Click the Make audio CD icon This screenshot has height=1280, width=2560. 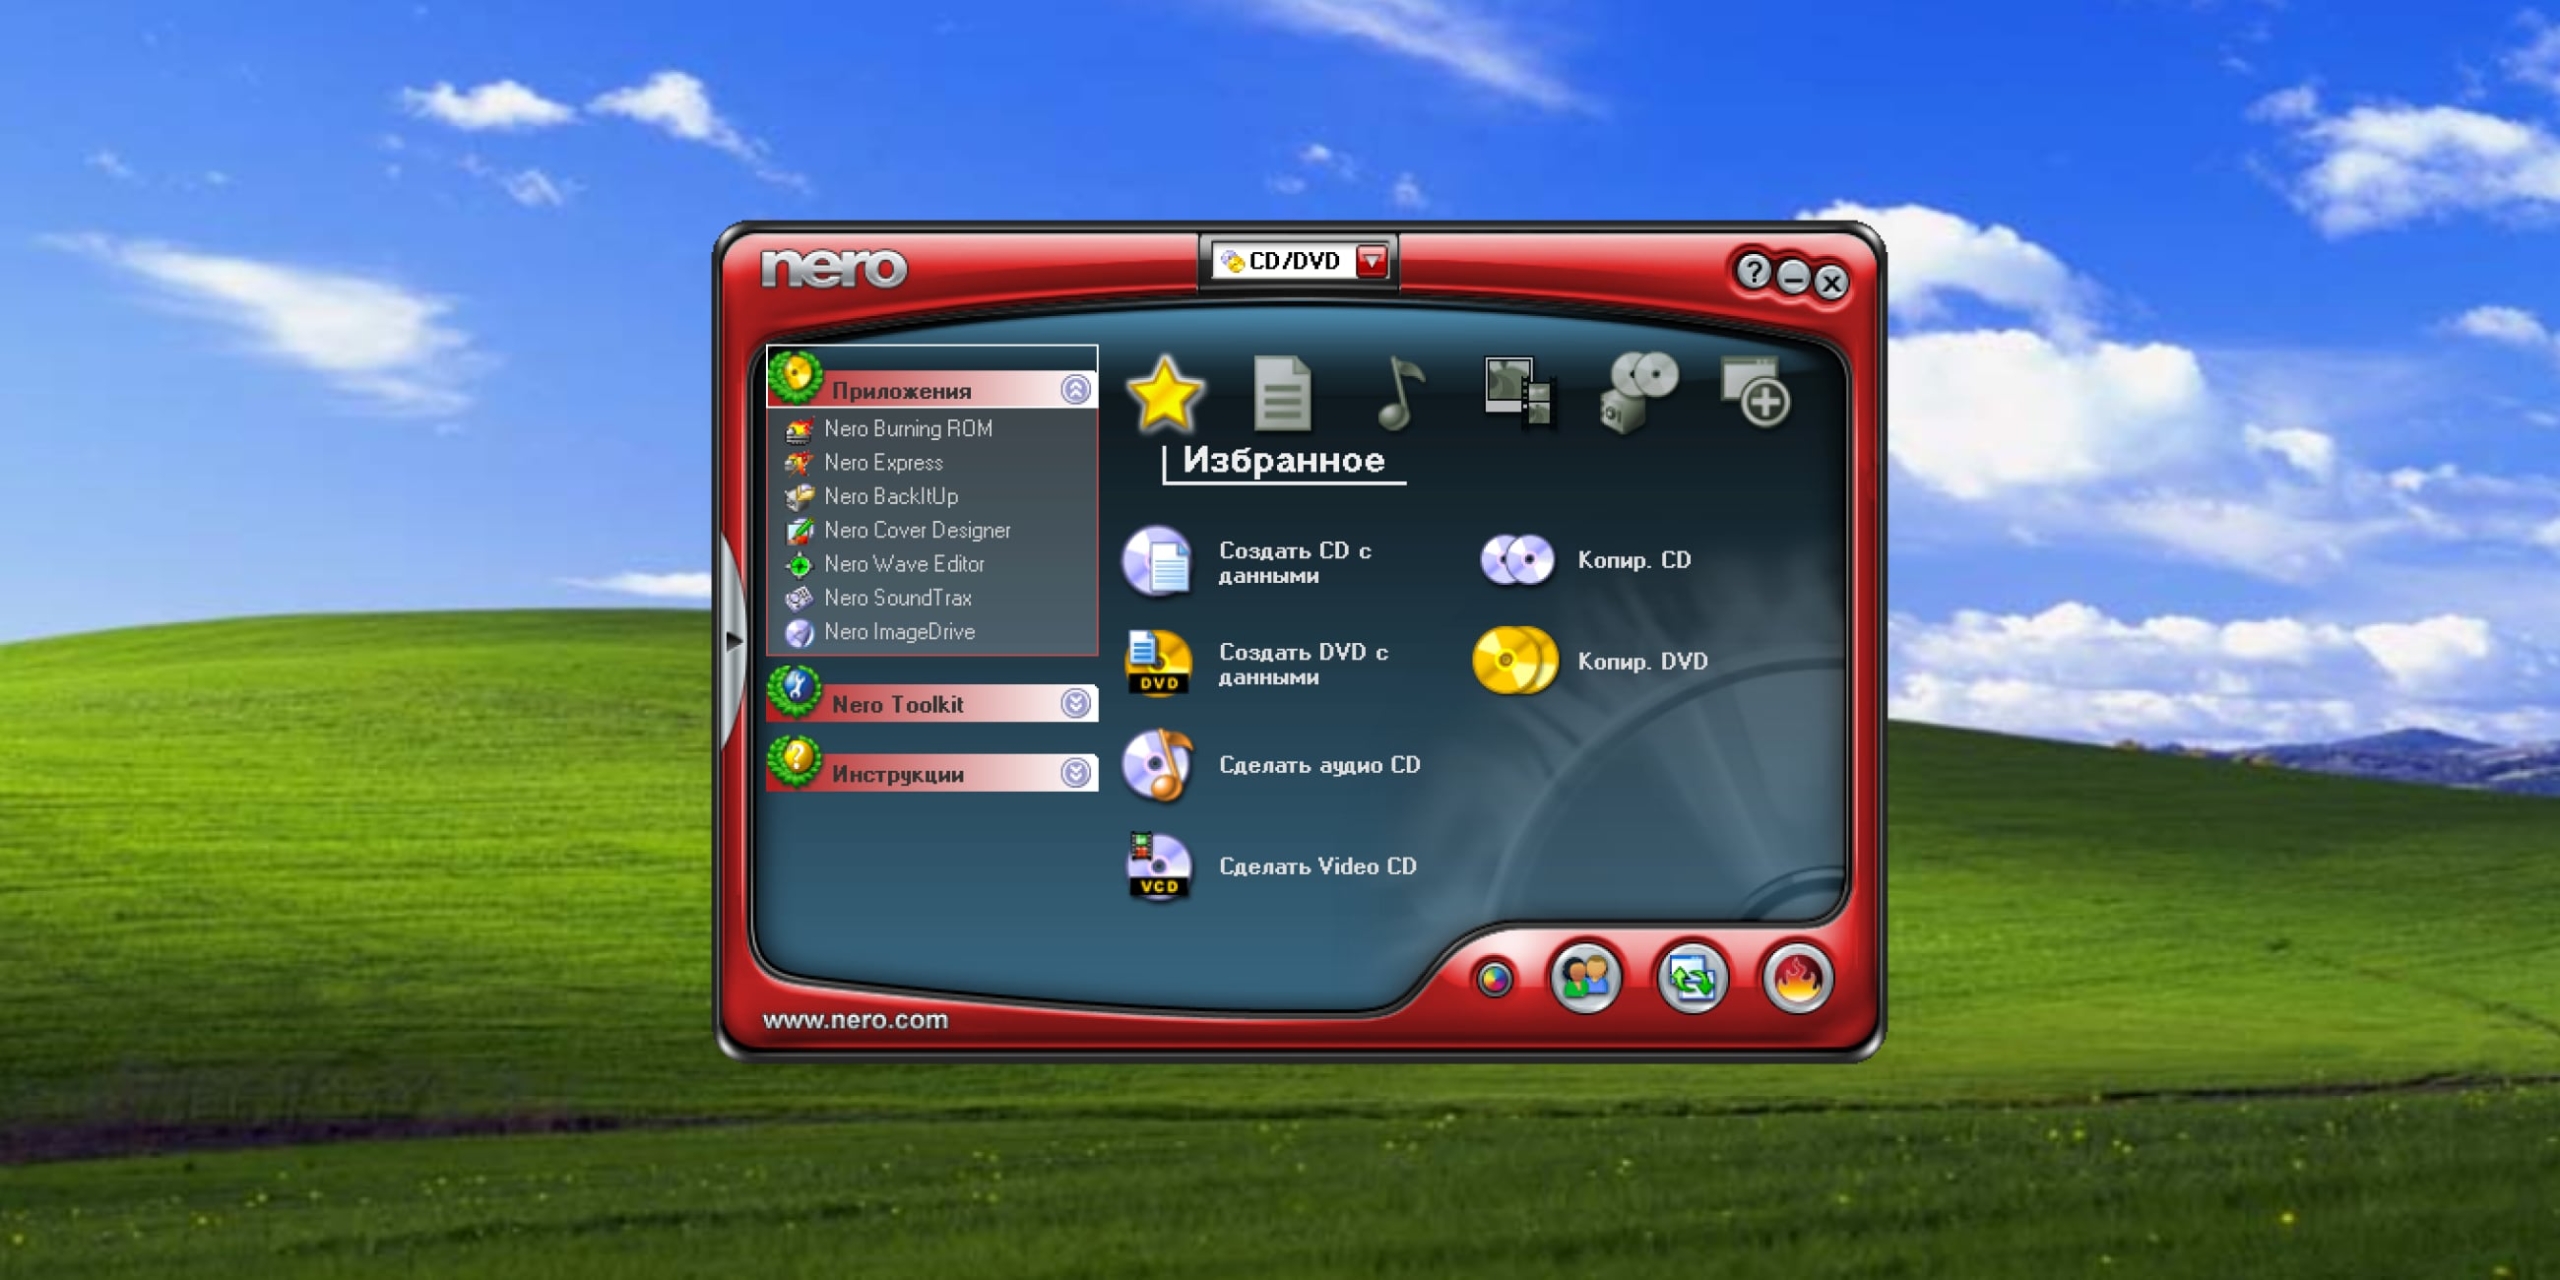pyautogui.click(x=1157, y=765)
